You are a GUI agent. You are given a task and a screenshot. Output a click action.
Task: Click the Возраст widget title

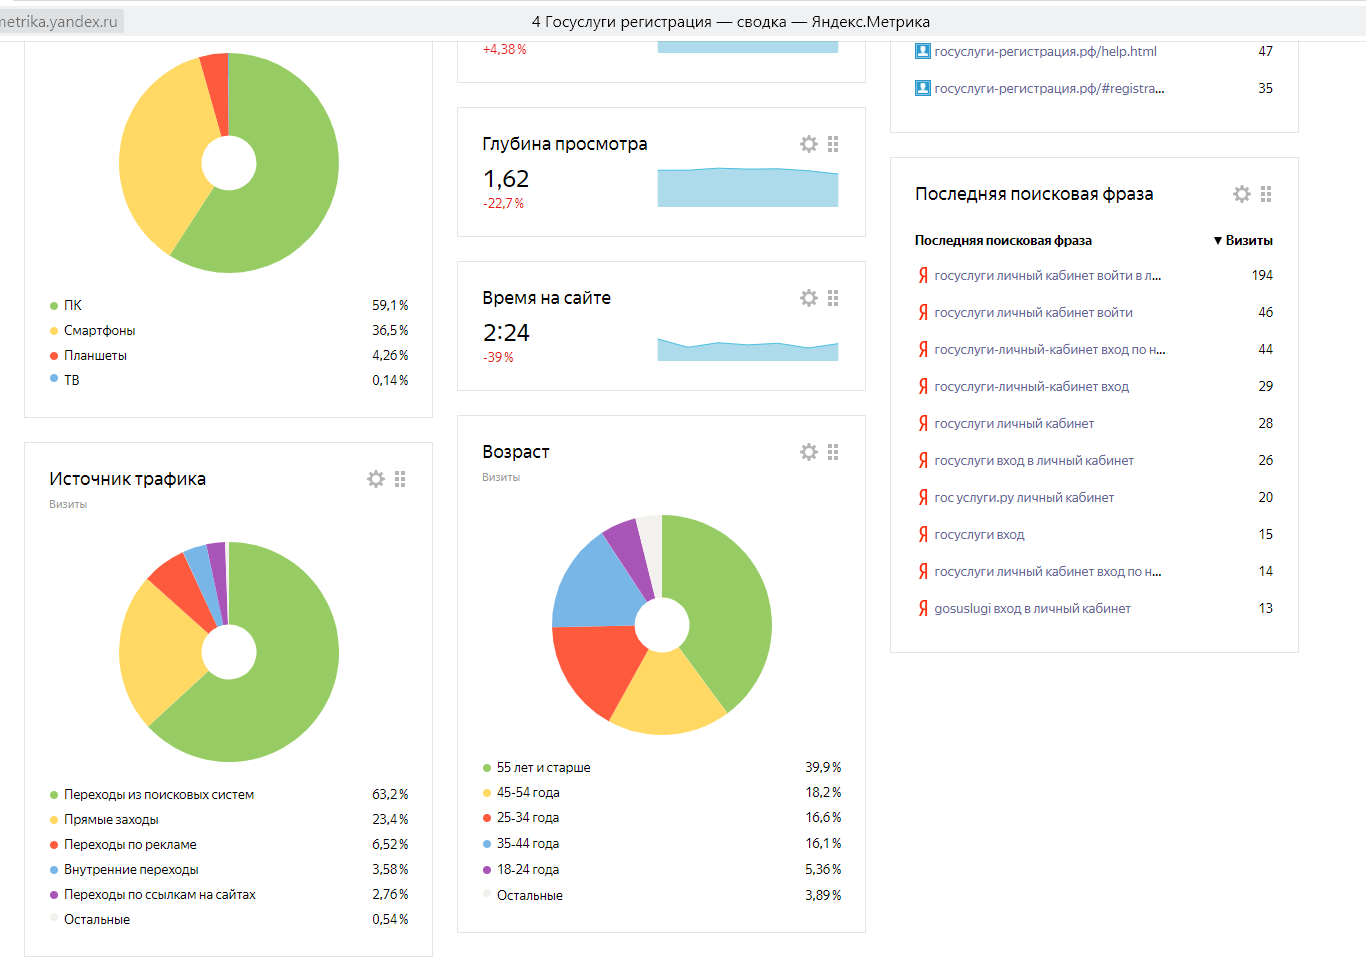[516, 452]
